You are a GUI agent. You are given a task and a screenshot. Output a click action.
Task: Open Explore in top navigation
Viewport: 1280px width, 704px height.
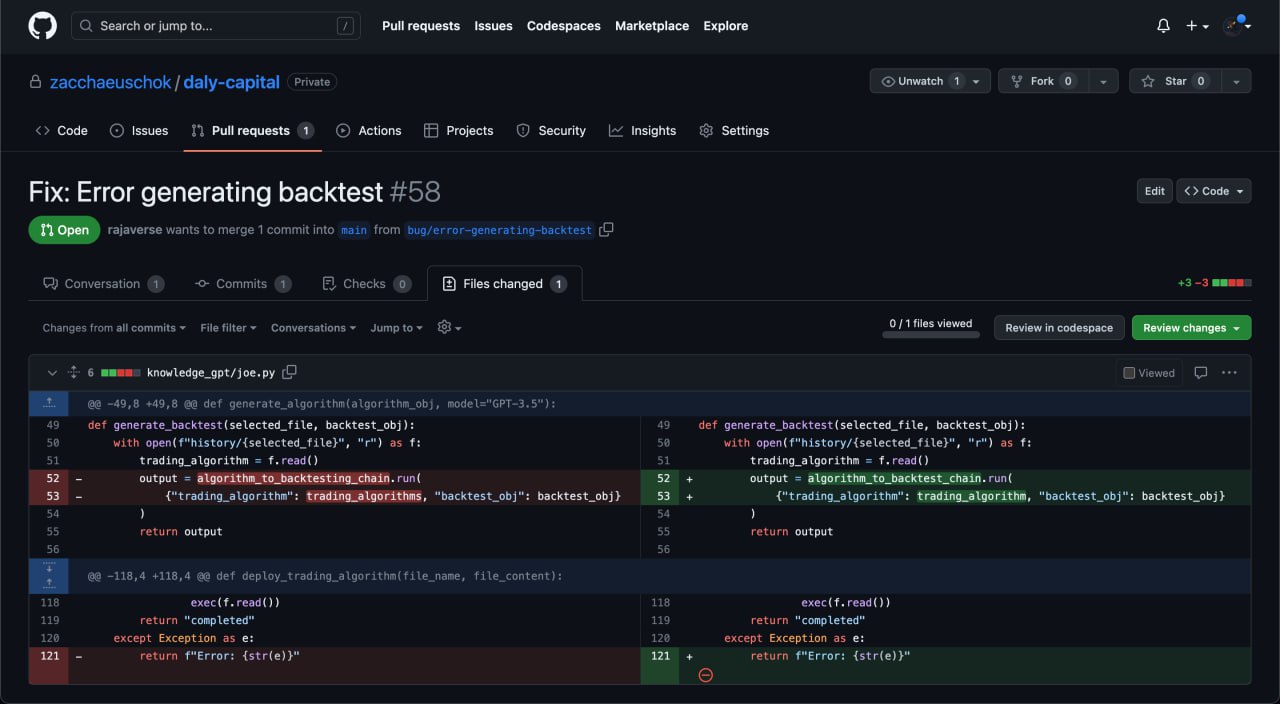click(726, 26)
